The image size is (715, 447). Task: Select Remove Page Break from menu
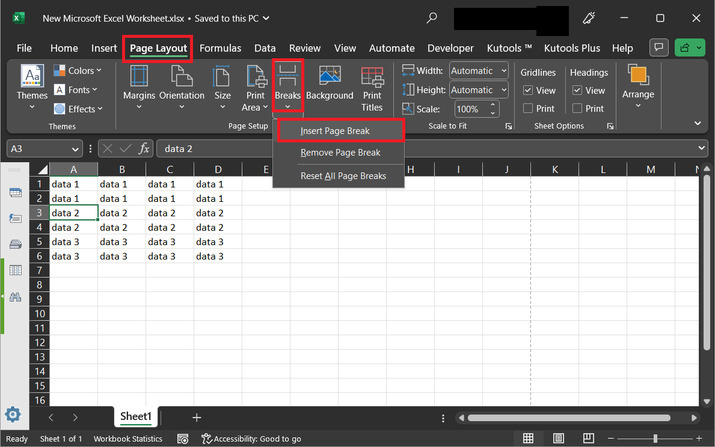[340, 153]
